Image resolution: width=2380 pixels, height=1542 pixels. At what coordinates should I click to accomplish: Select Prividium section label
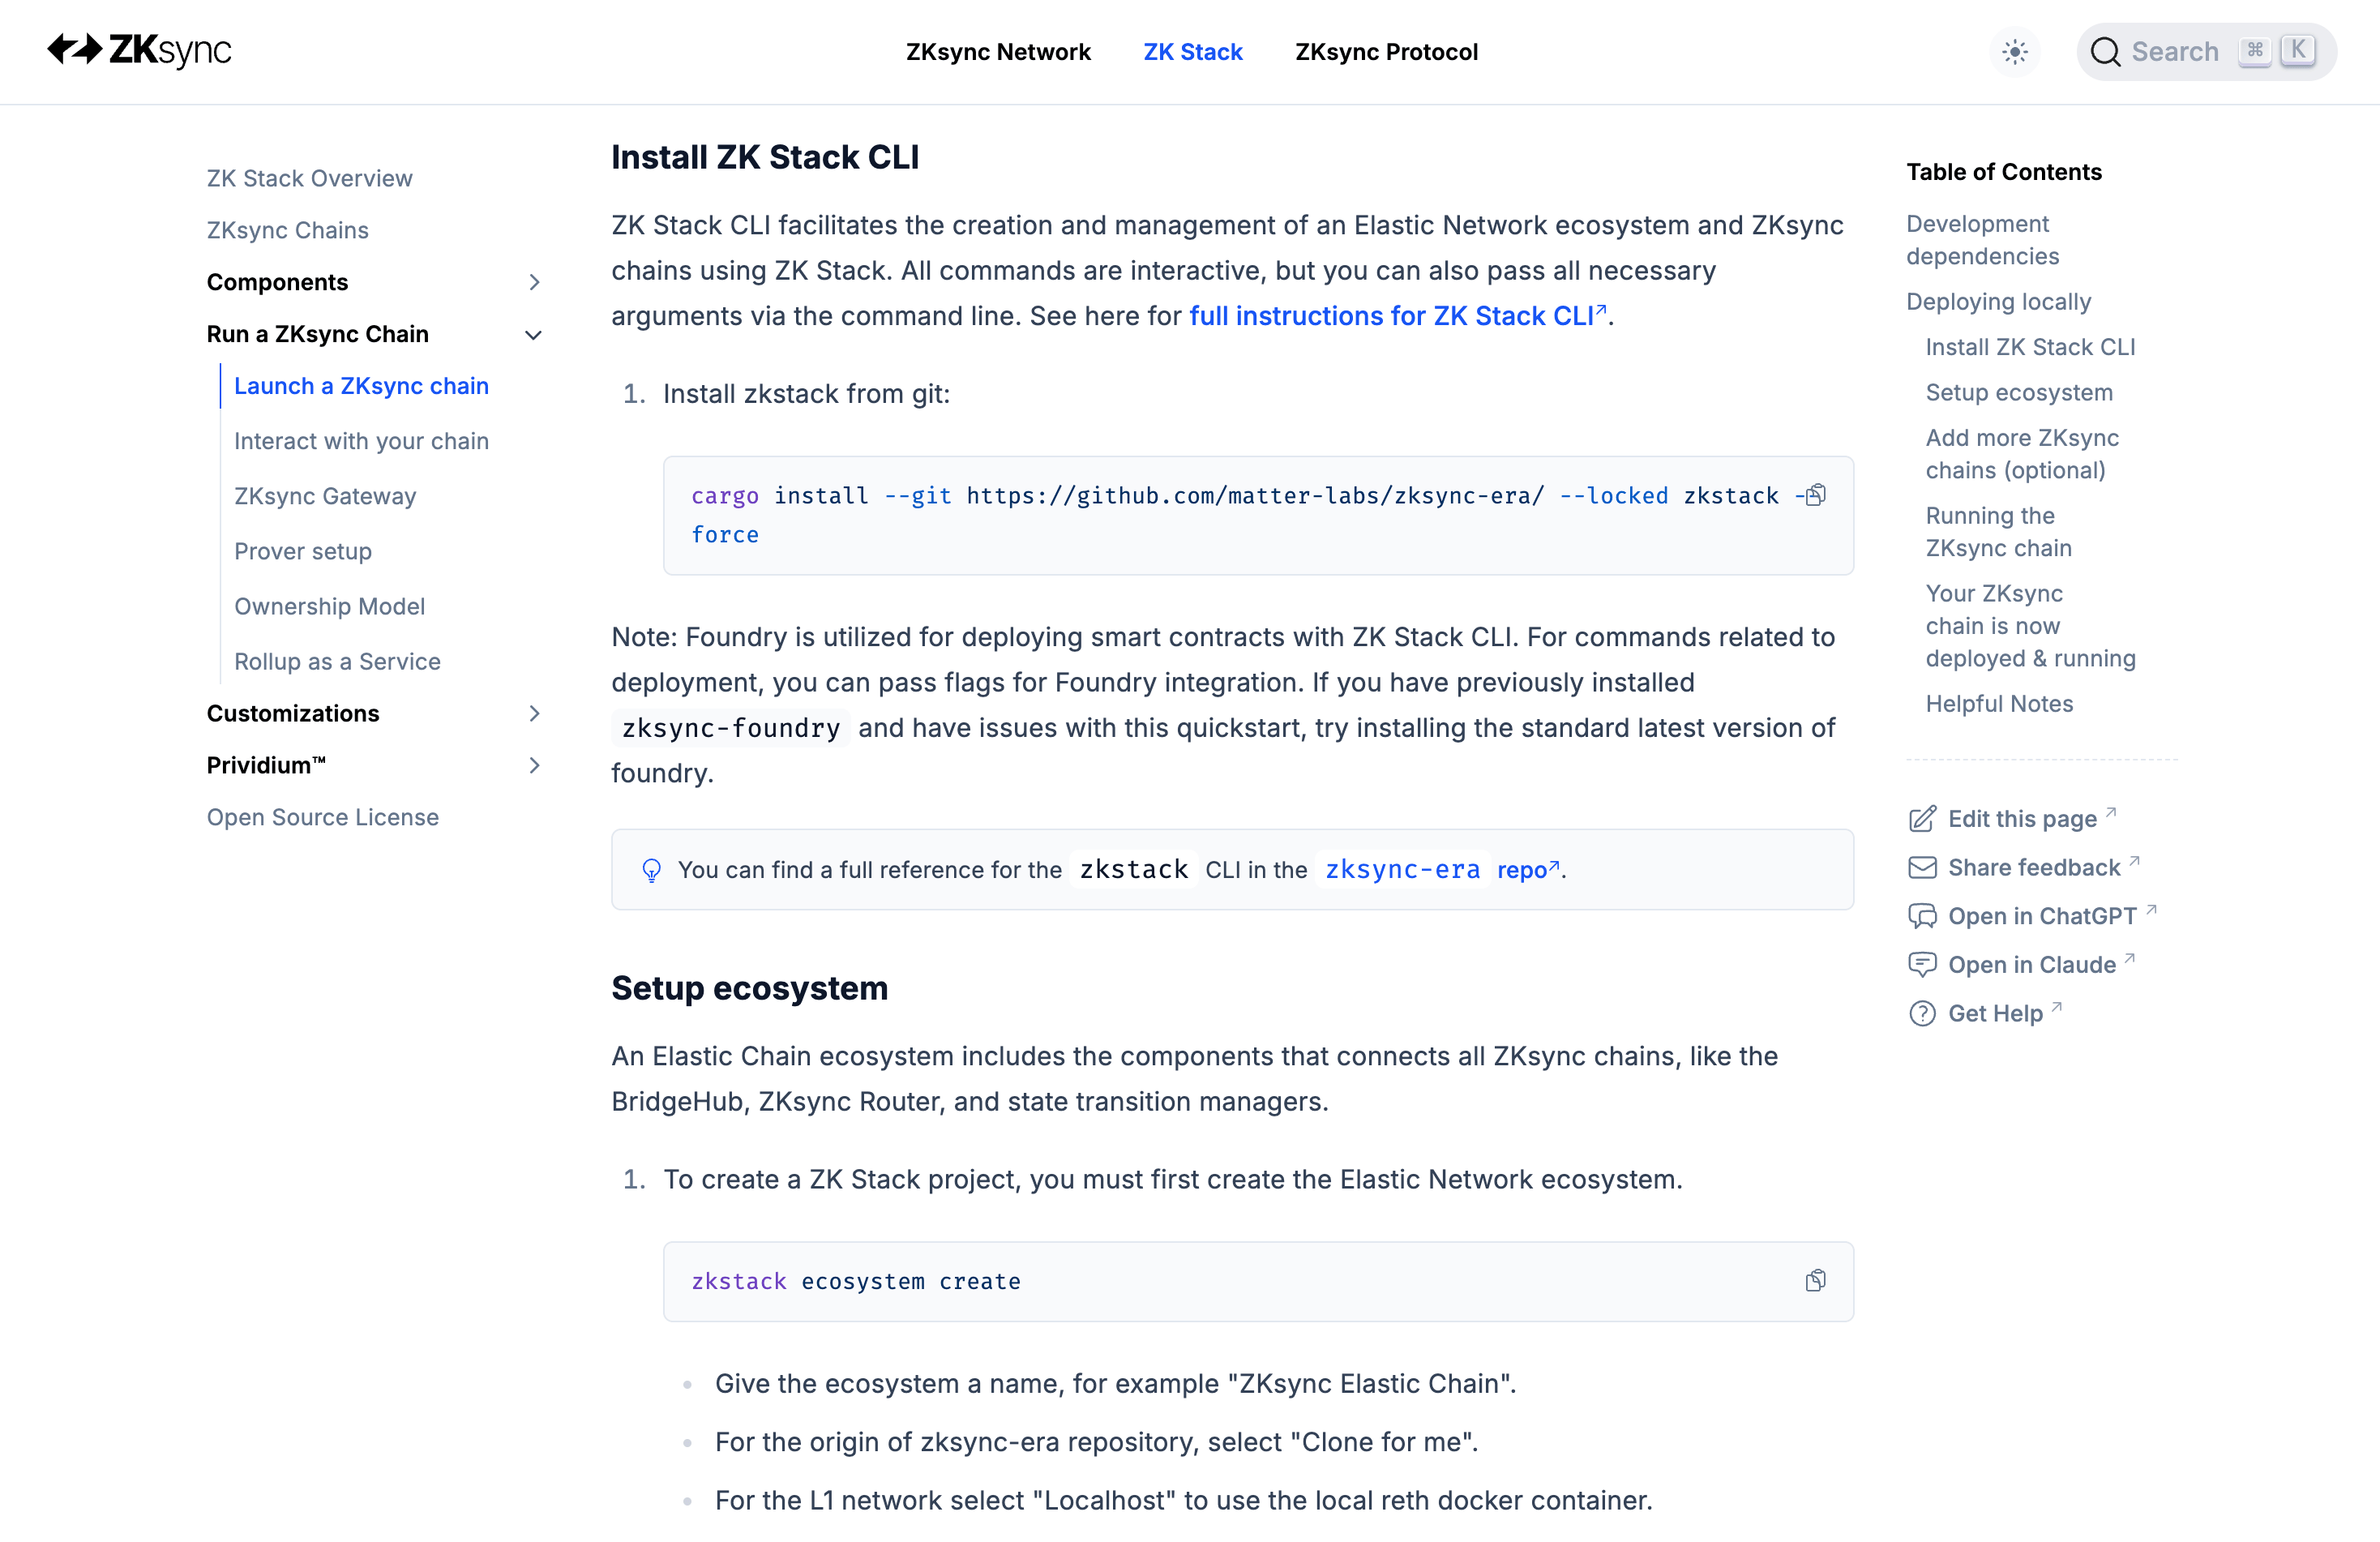click(x=266, y=765)
